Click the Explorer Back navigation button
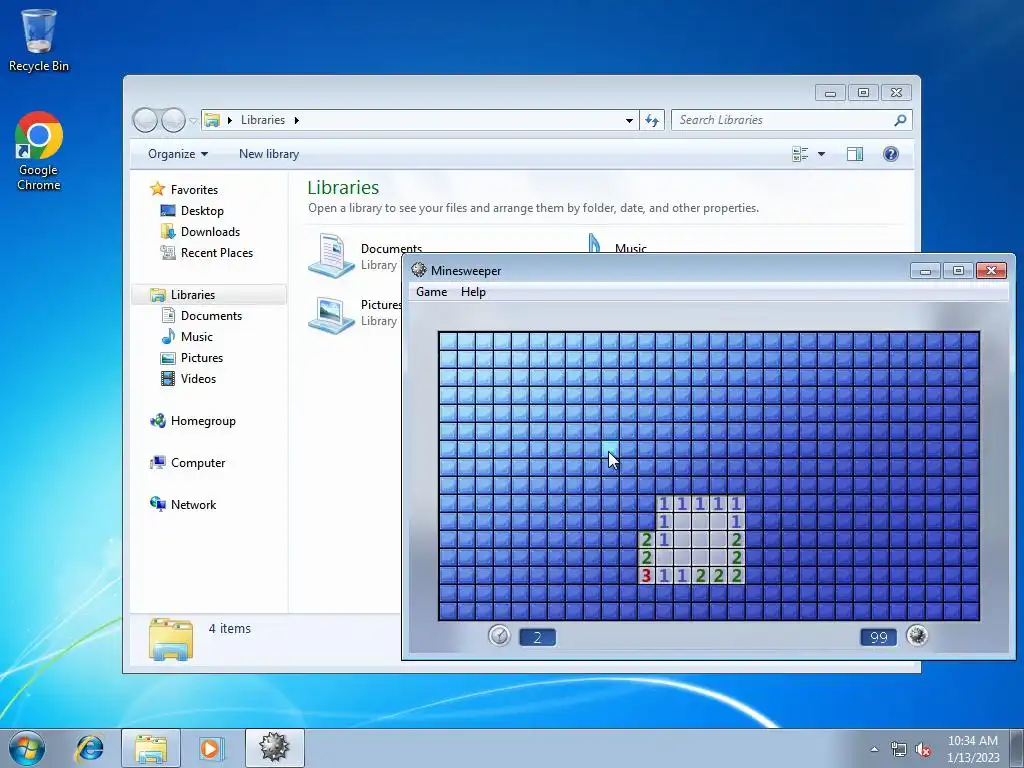Screen dimensions: 1024x768 (145, 120)
